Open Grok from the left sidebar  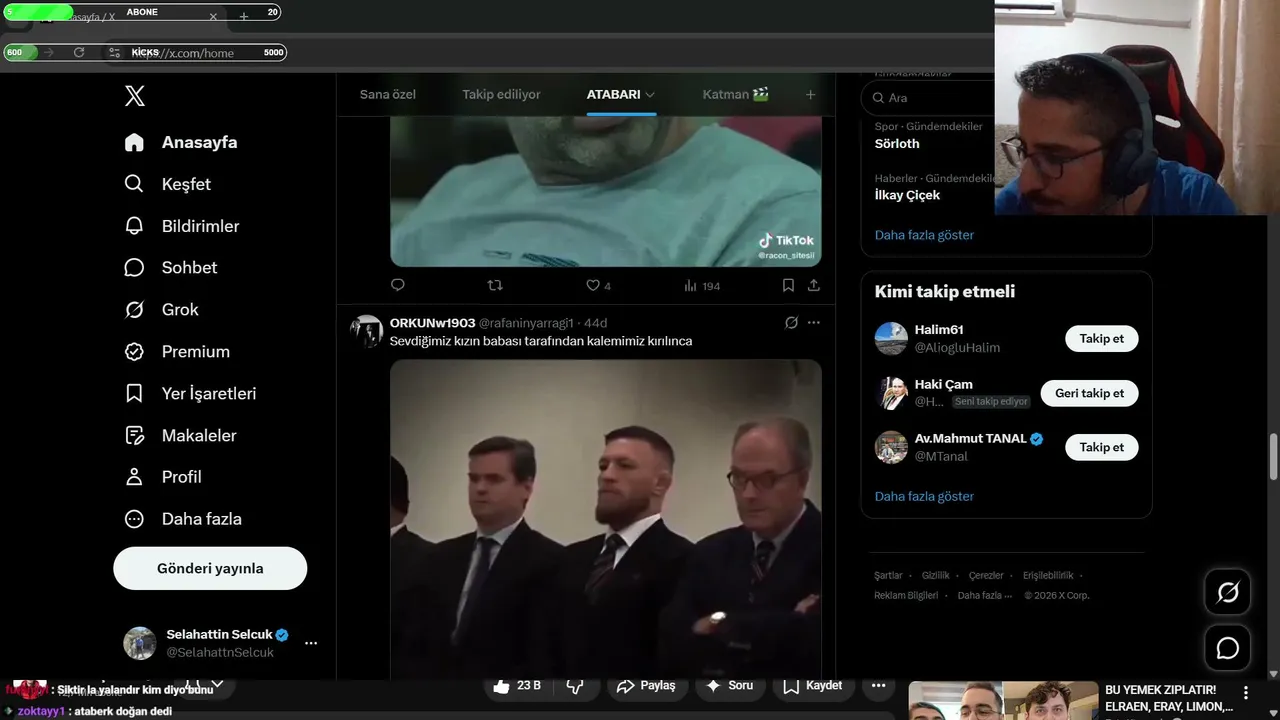tap(162, 309)
